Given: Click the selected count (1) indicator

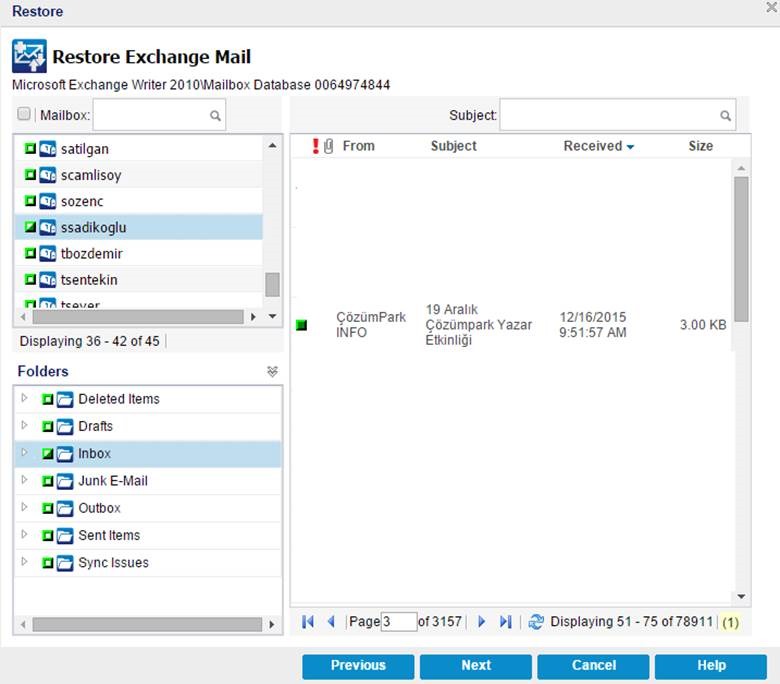Looking at the screenshot, I should (730, 622).
